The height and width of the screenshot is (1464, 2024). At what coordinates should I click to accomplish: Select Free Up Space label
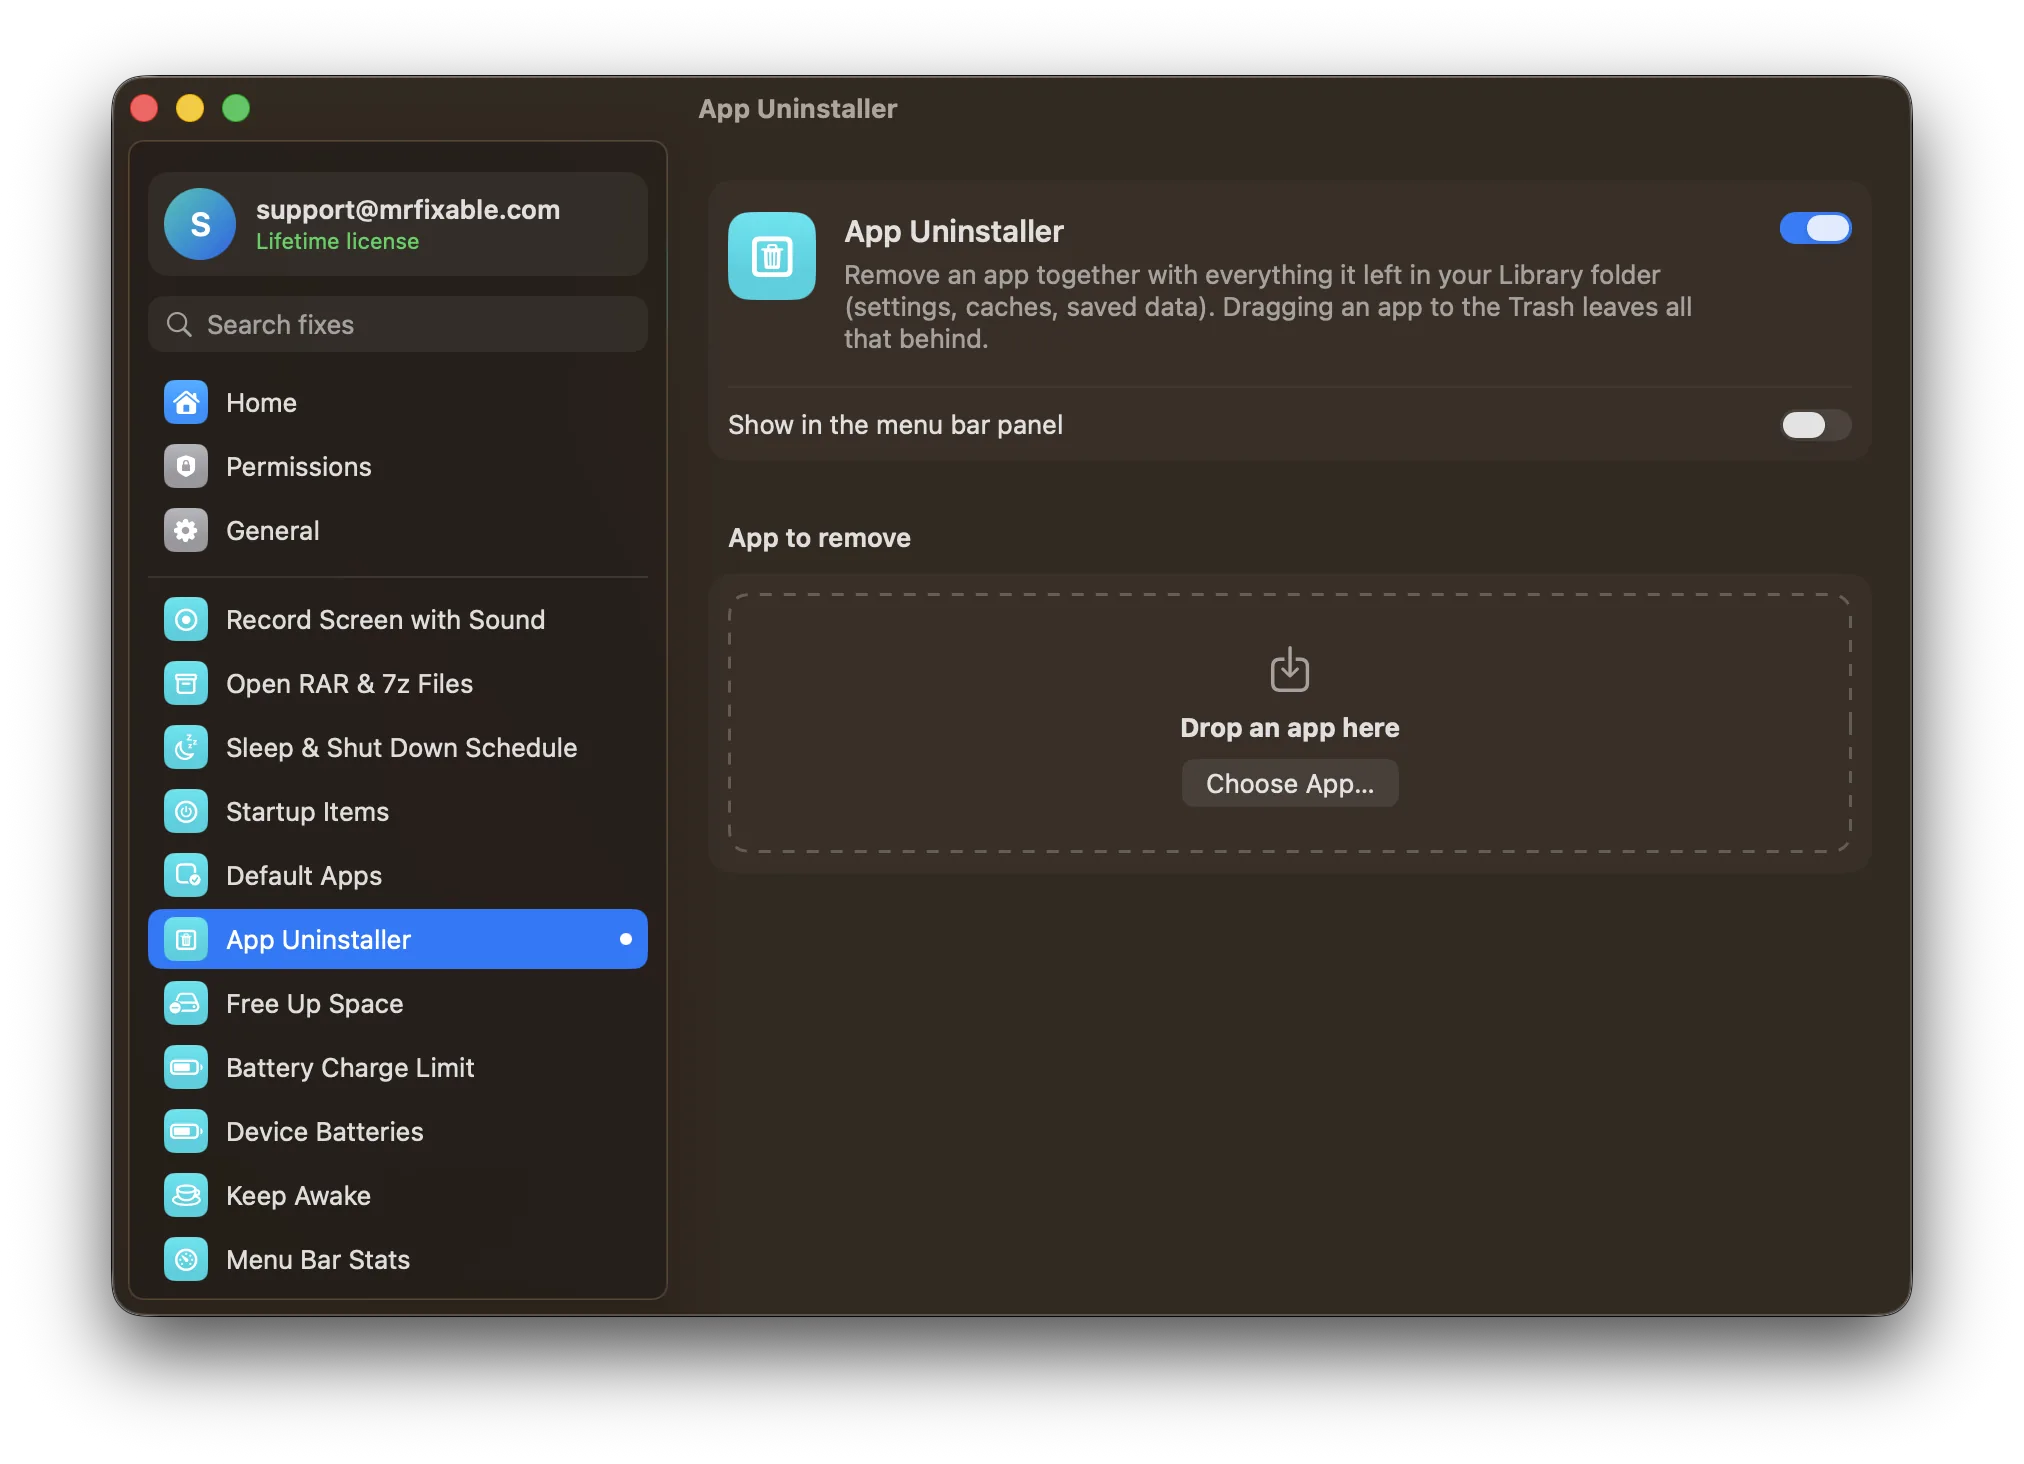[314, 1004]
